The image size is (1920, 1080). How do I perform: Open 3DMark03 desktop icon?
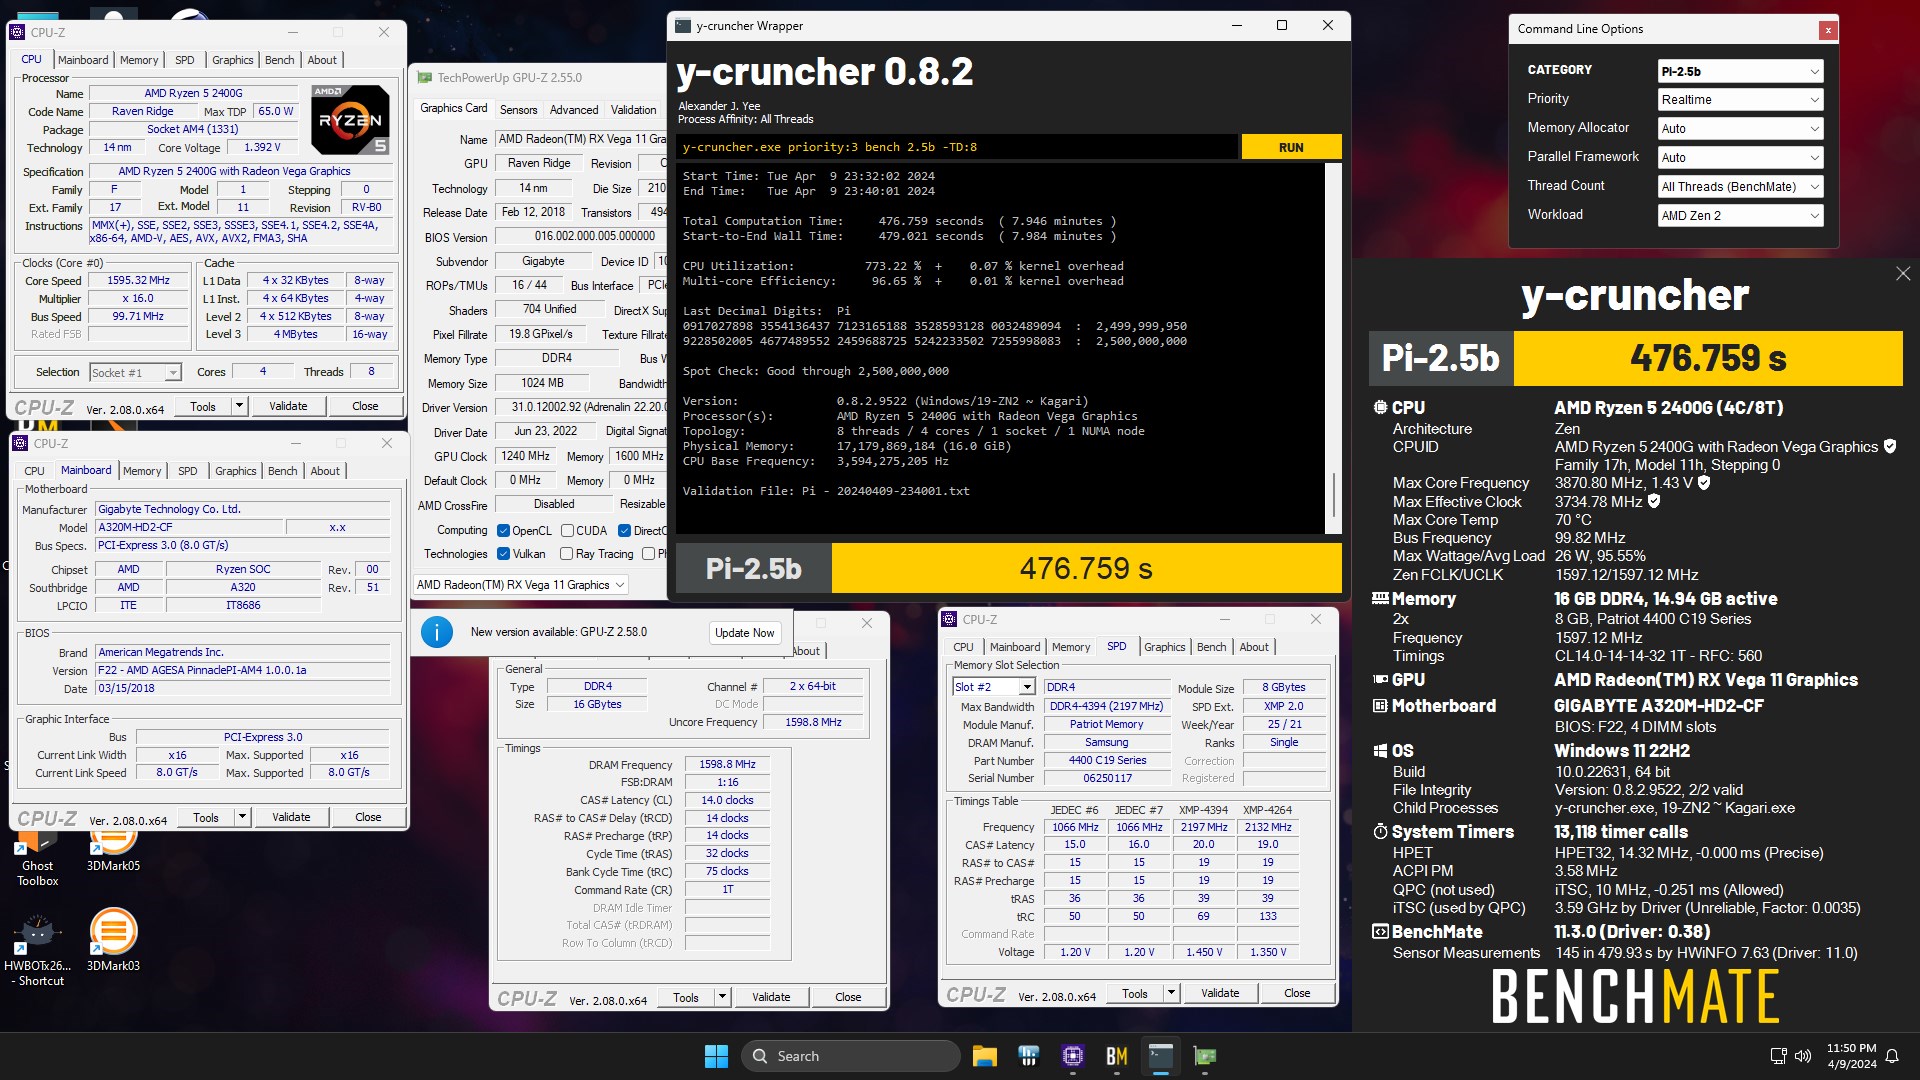113,940
